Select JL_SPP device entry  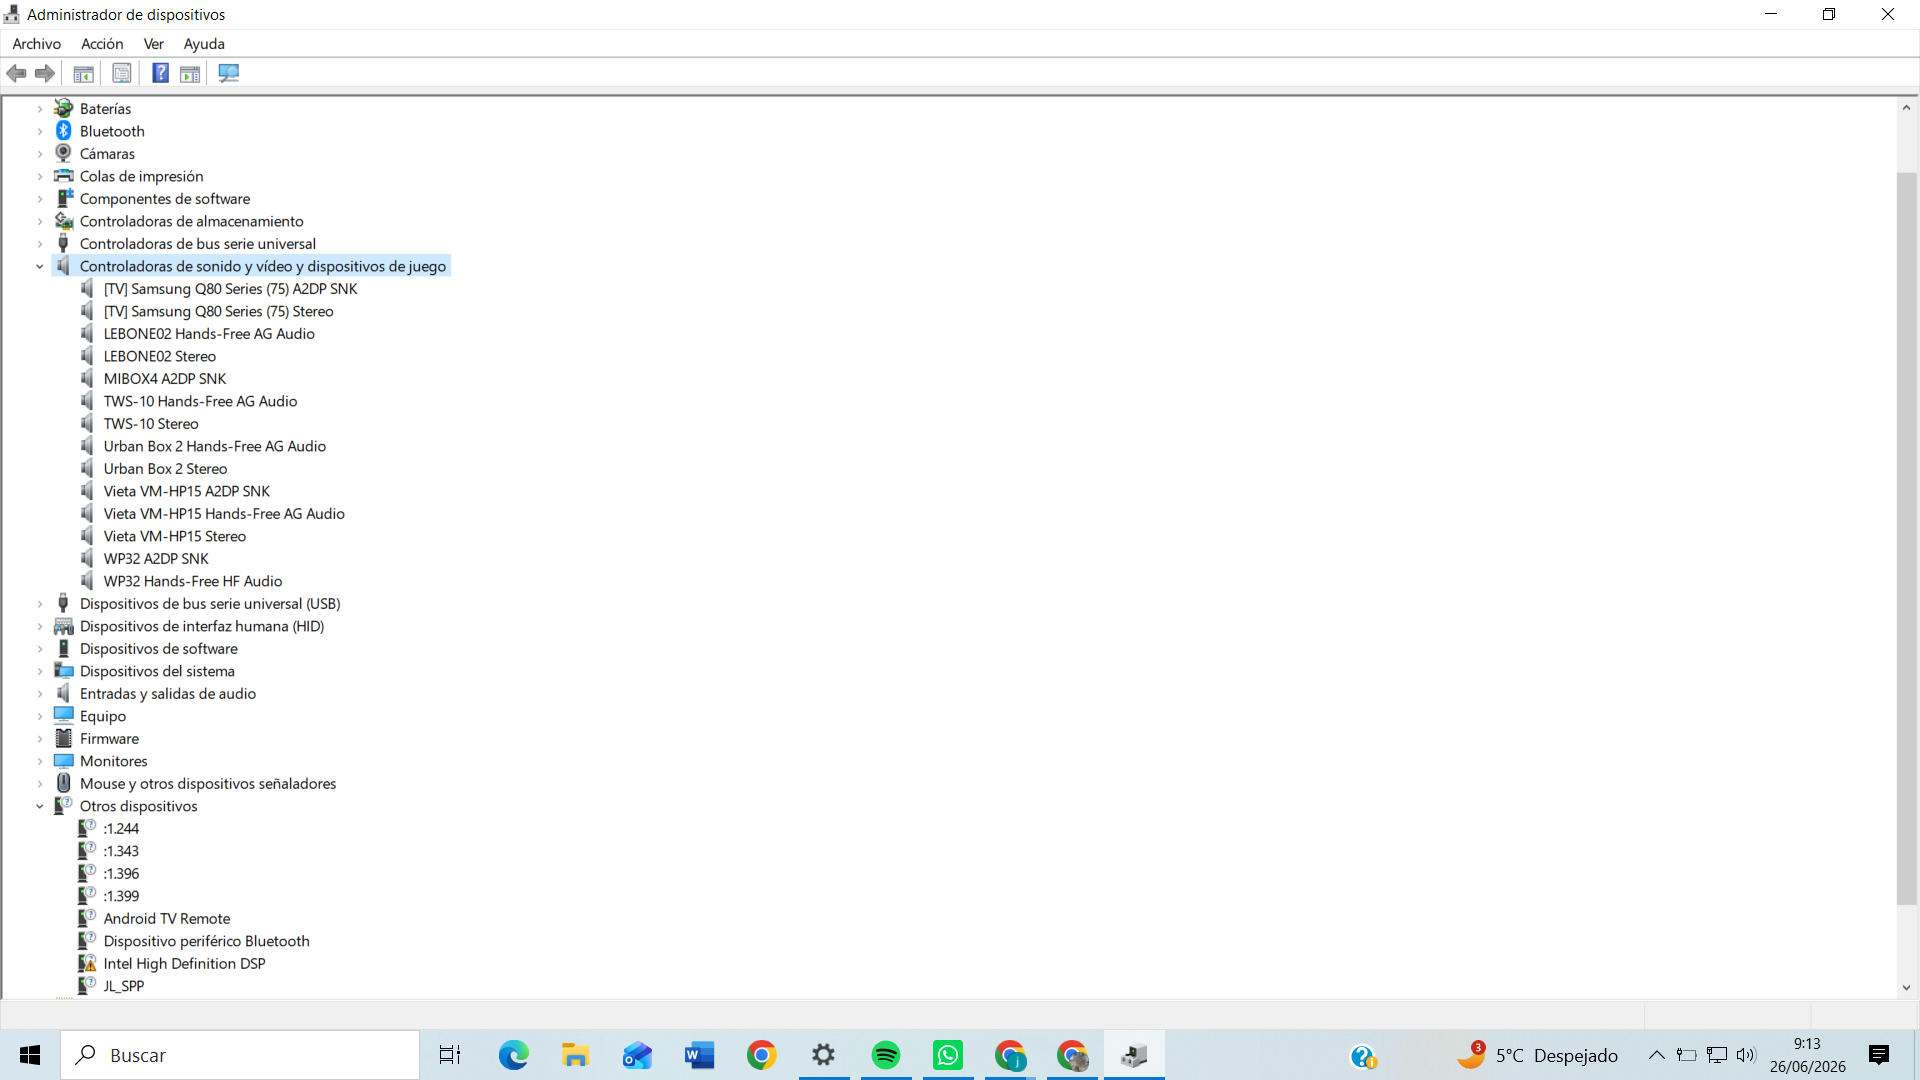coord(124,986)
